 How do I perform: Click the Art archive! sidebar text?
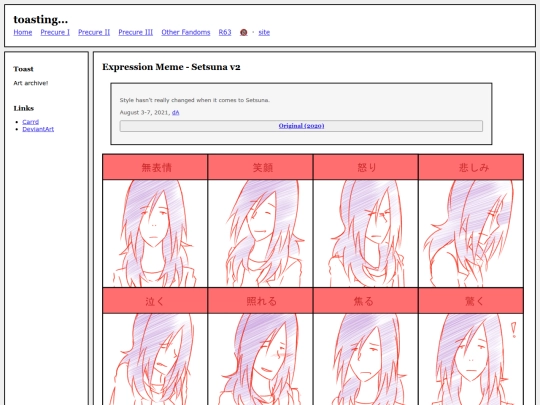[x=31, y=83]
